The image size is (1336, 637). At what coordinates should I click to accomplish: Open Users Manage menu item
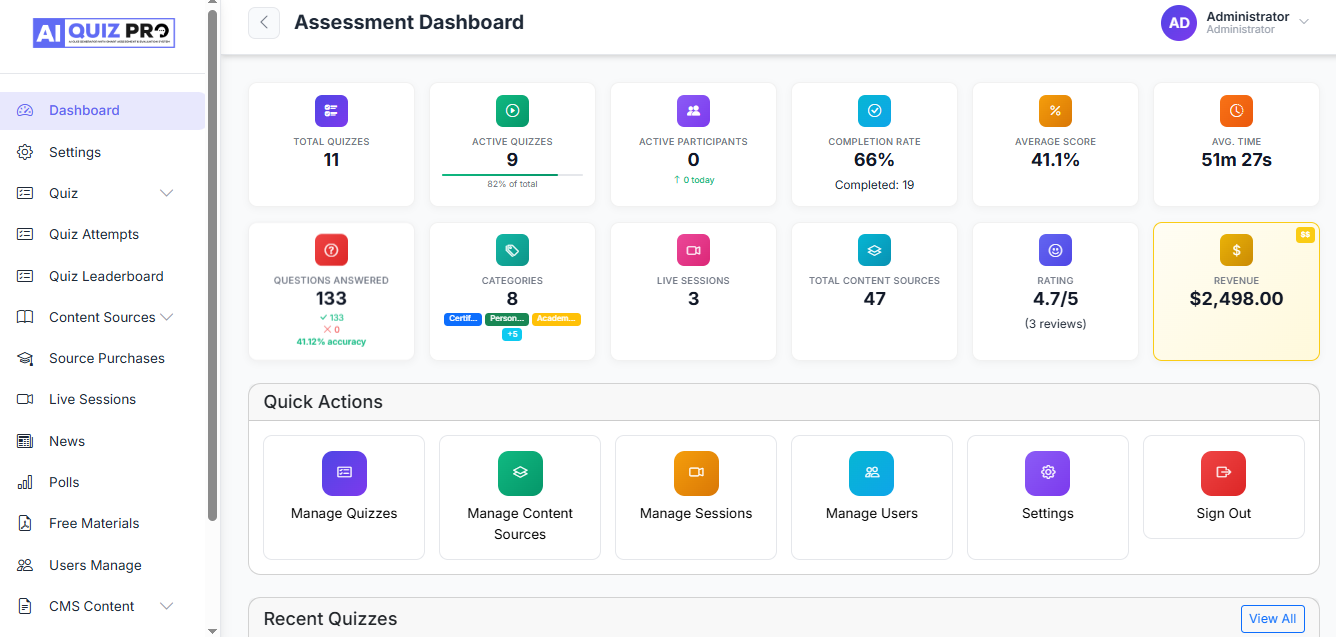pyautogui.click(x=102, y=565)
